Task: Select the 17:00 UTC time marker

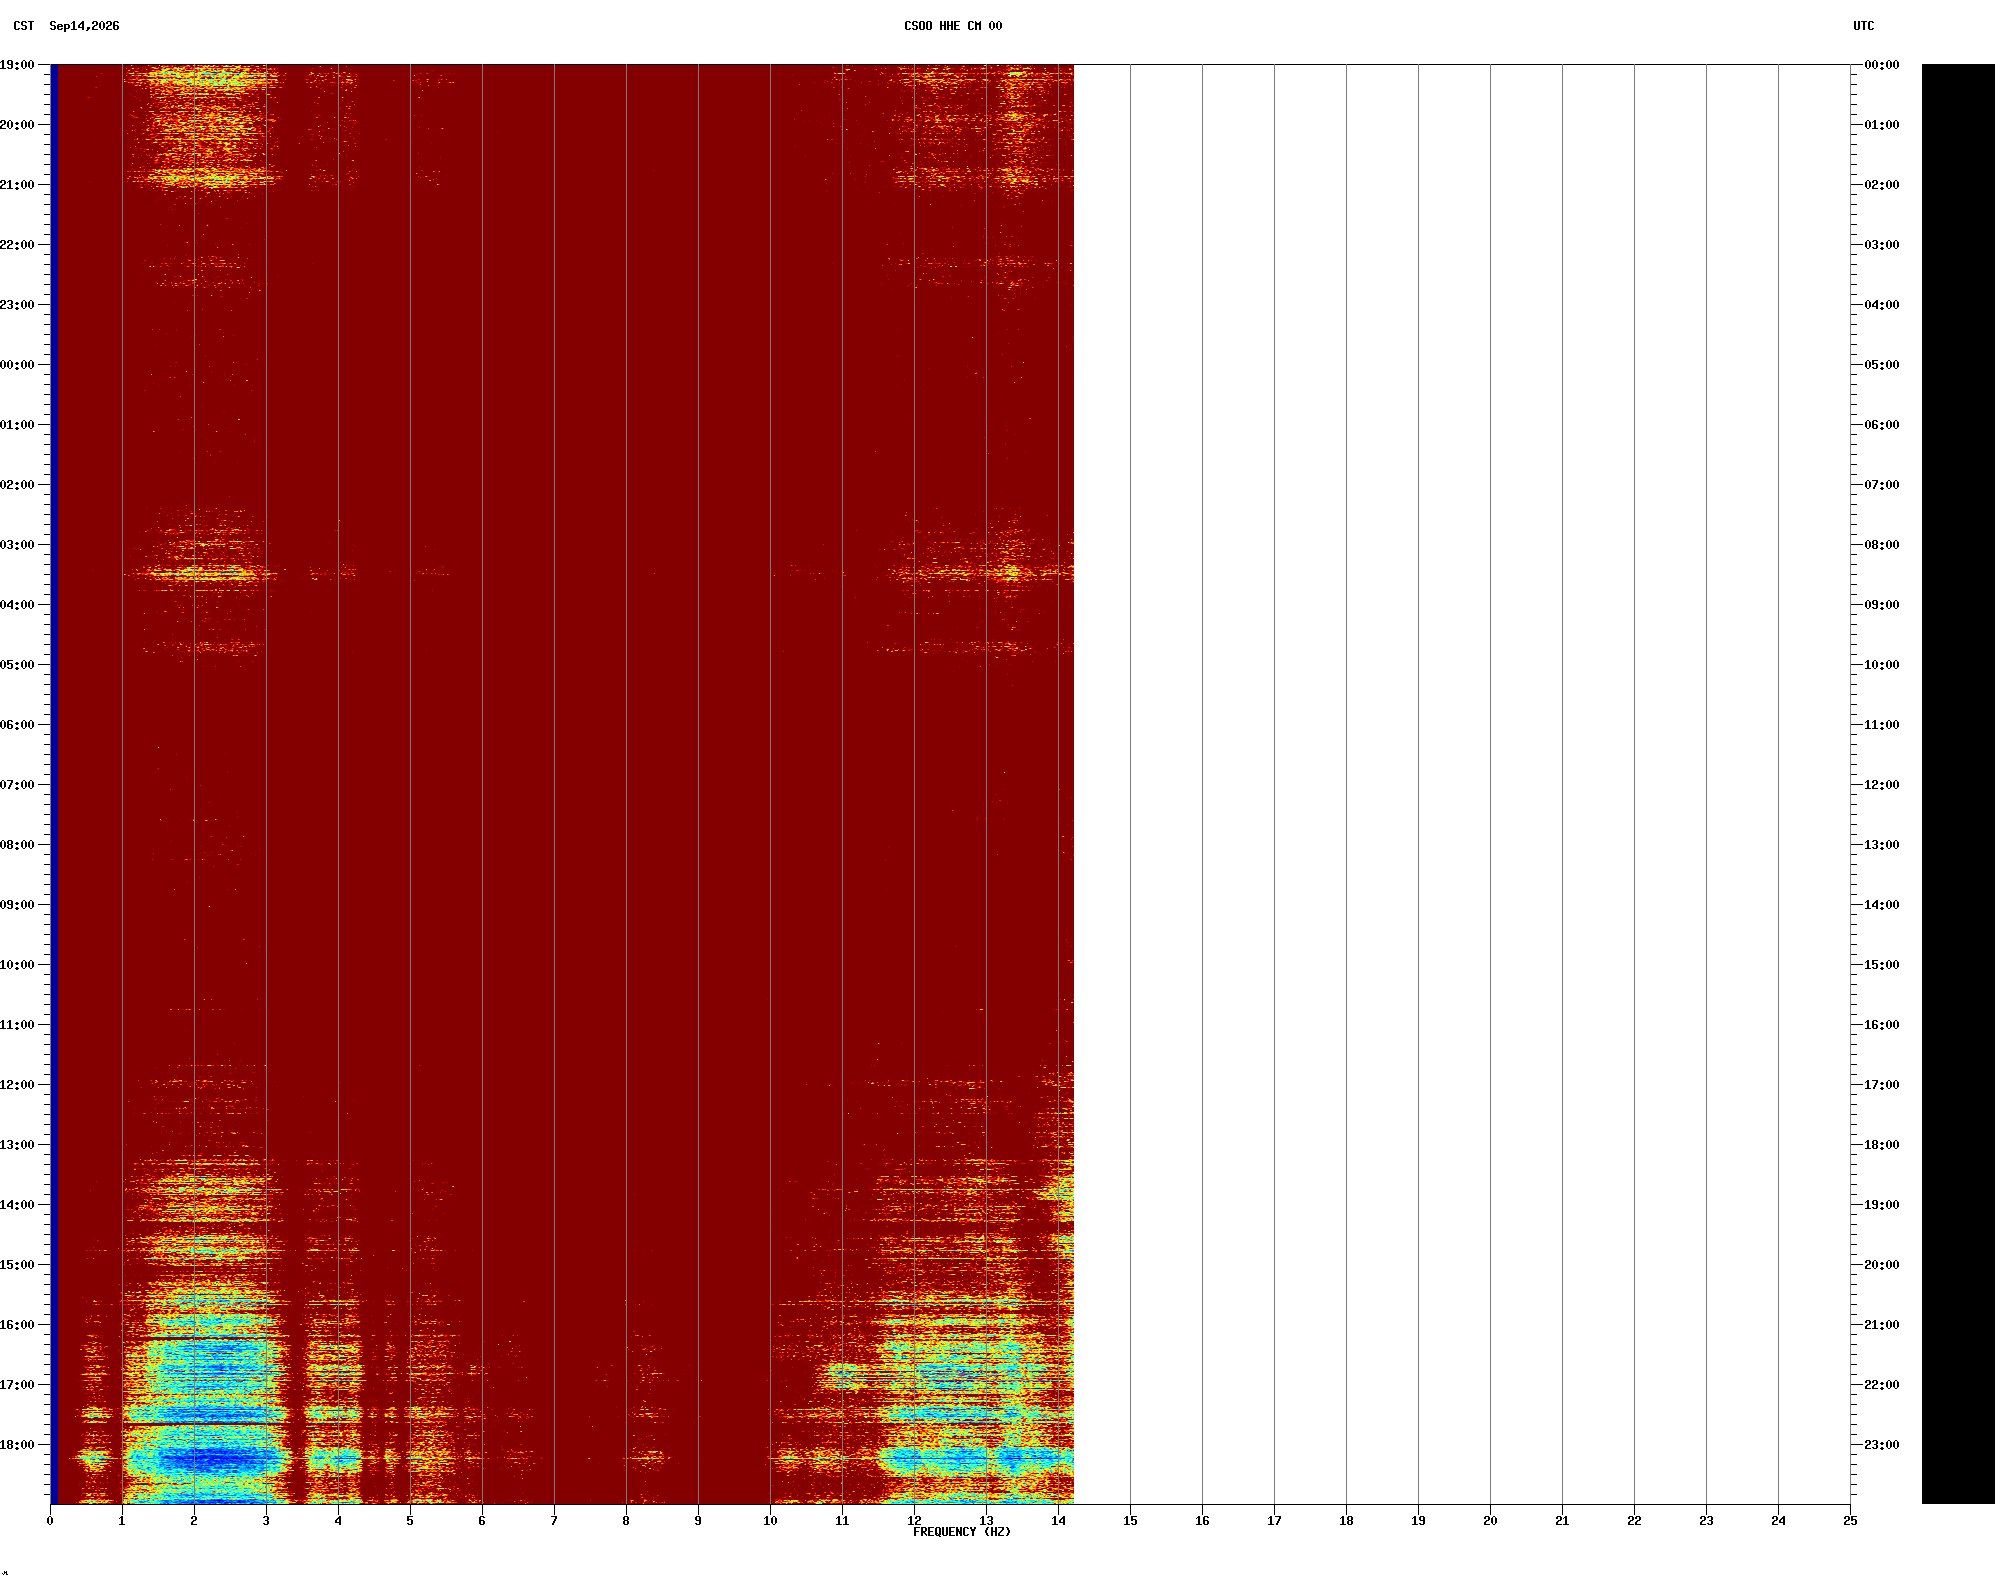Action: 1882,1085
